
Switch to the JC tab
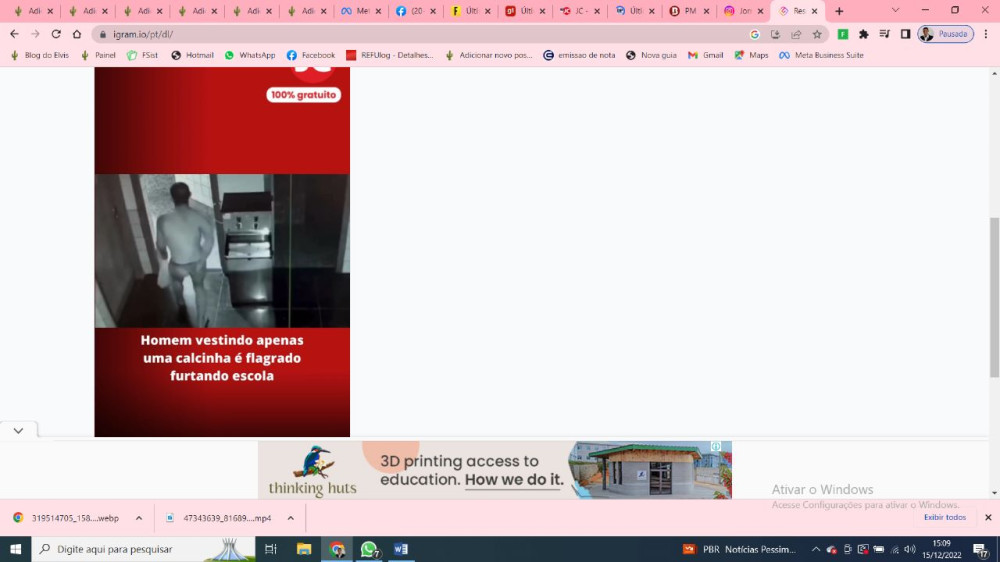[580, 11]
